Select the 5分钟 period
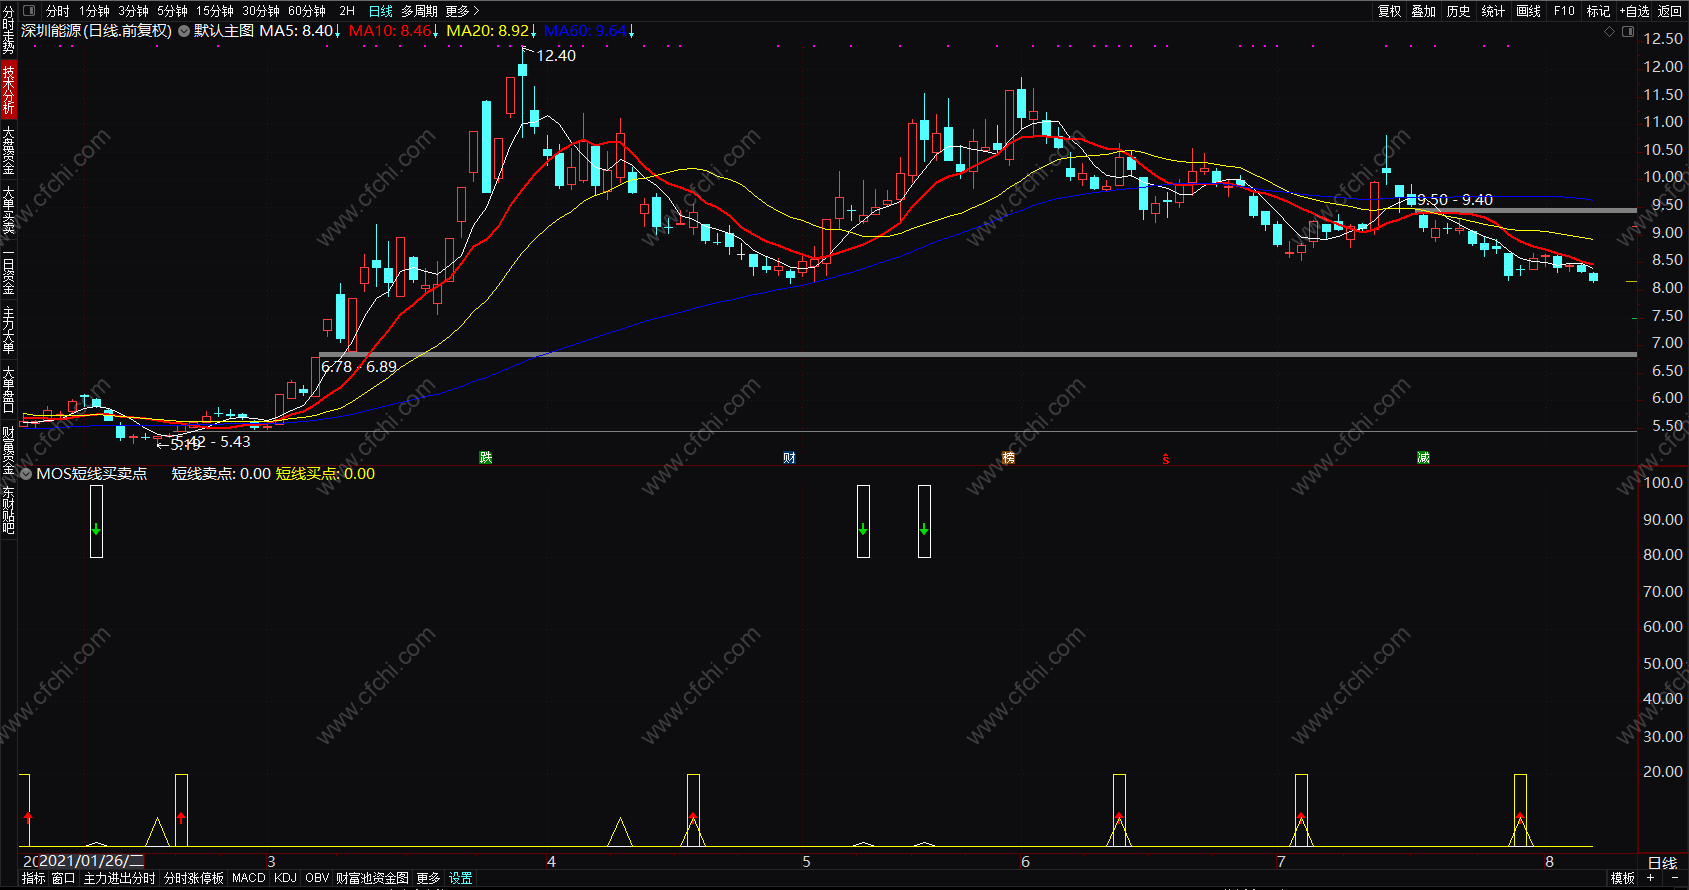The height and width of the screenshot is (890, 1689). [x=172, y=11]
